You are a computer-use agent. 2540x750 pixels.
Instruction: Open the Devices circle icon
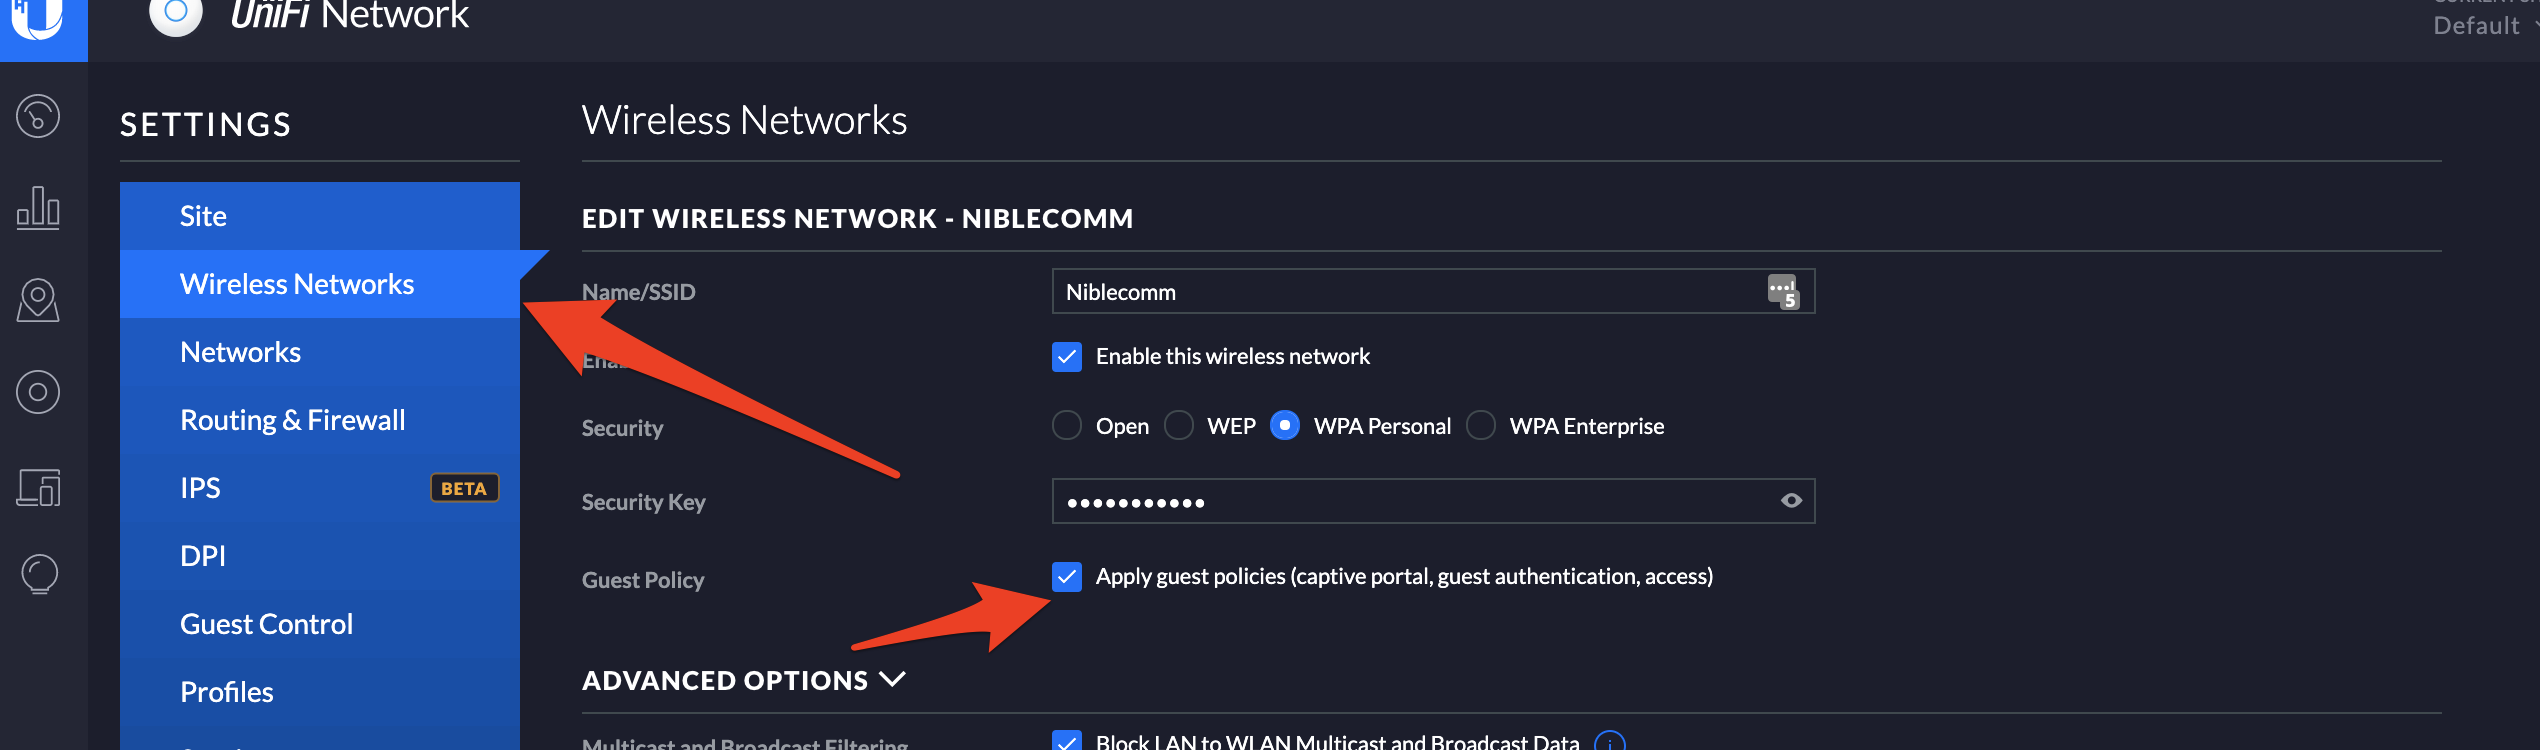pyautogui.click(x=38, y=392)
